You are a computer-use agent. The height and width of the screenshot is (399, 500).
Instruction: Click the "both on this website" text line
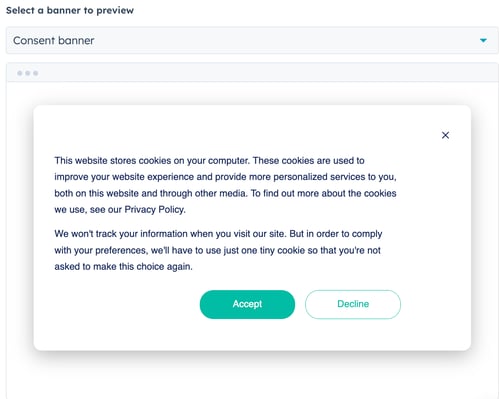pos(225,193)
